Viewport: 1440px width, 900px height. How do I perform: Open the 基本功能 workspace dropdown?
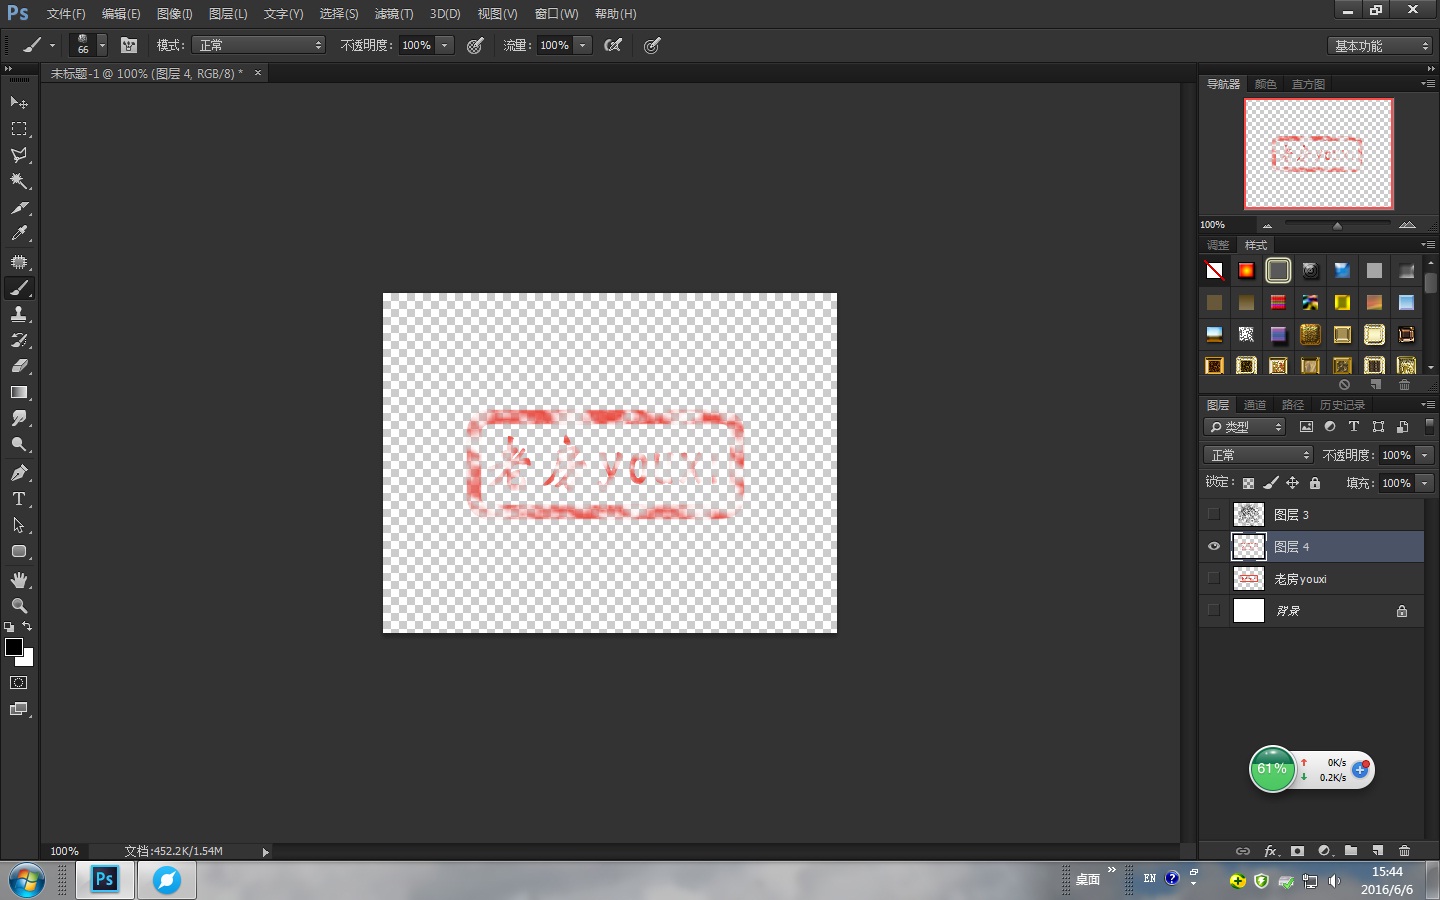point(1379,45)
